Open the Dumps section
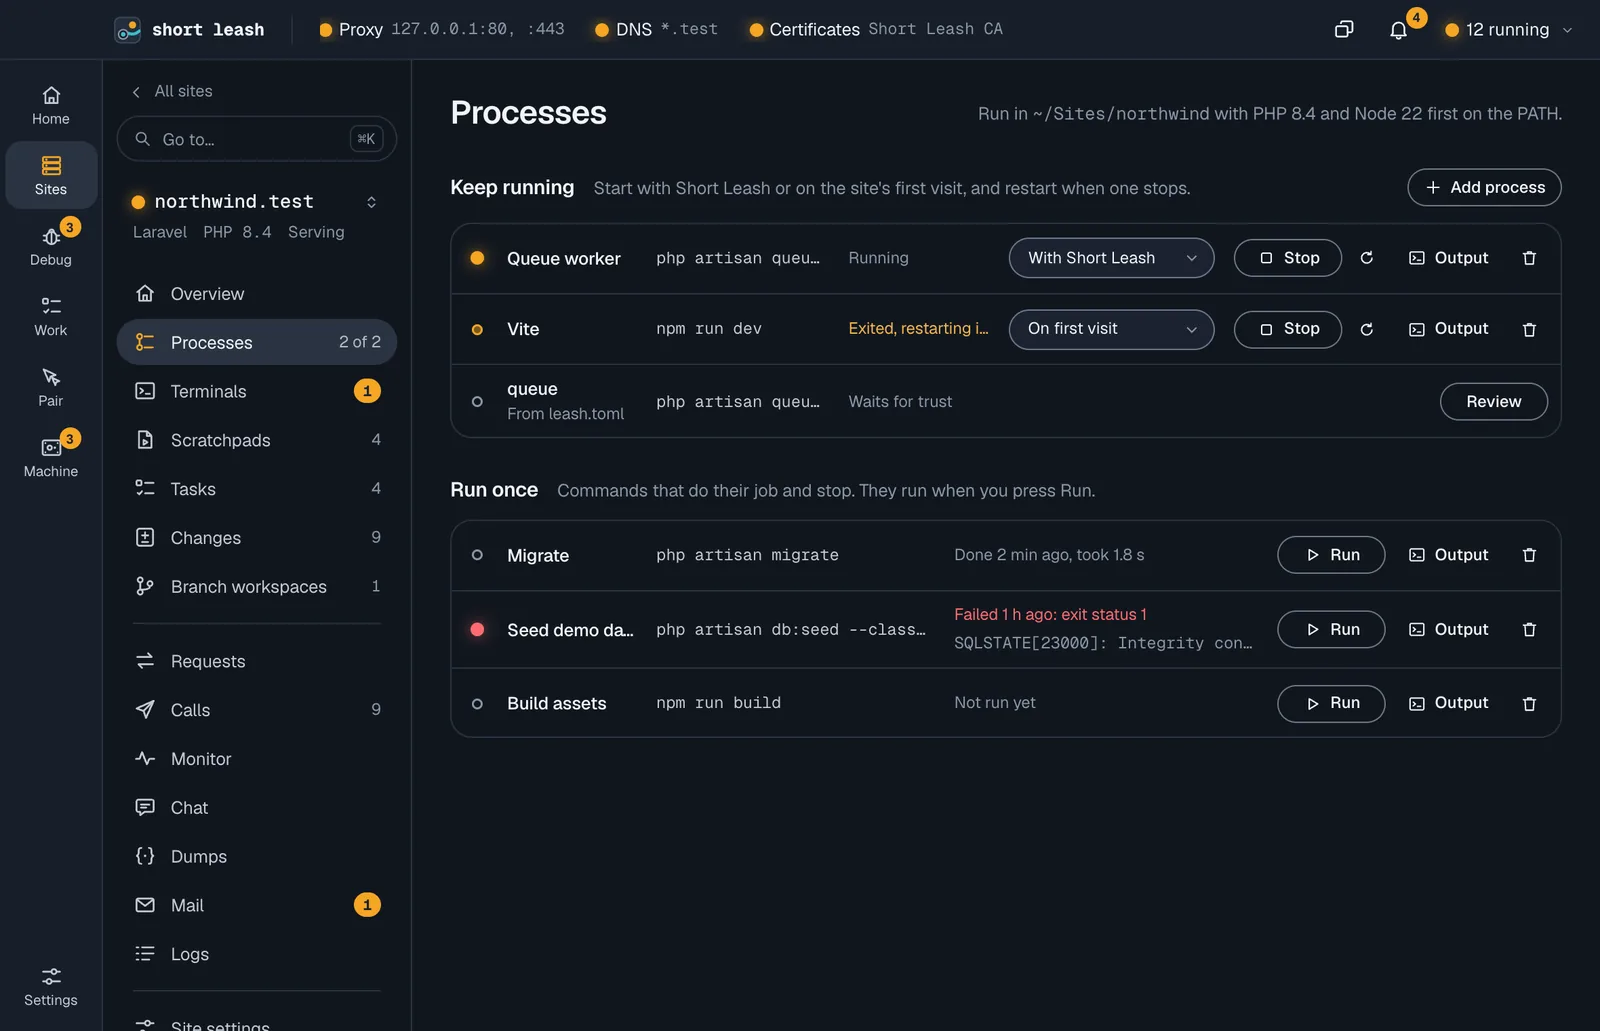The height and width of the screenshot is (1031, 1600). 257,856
